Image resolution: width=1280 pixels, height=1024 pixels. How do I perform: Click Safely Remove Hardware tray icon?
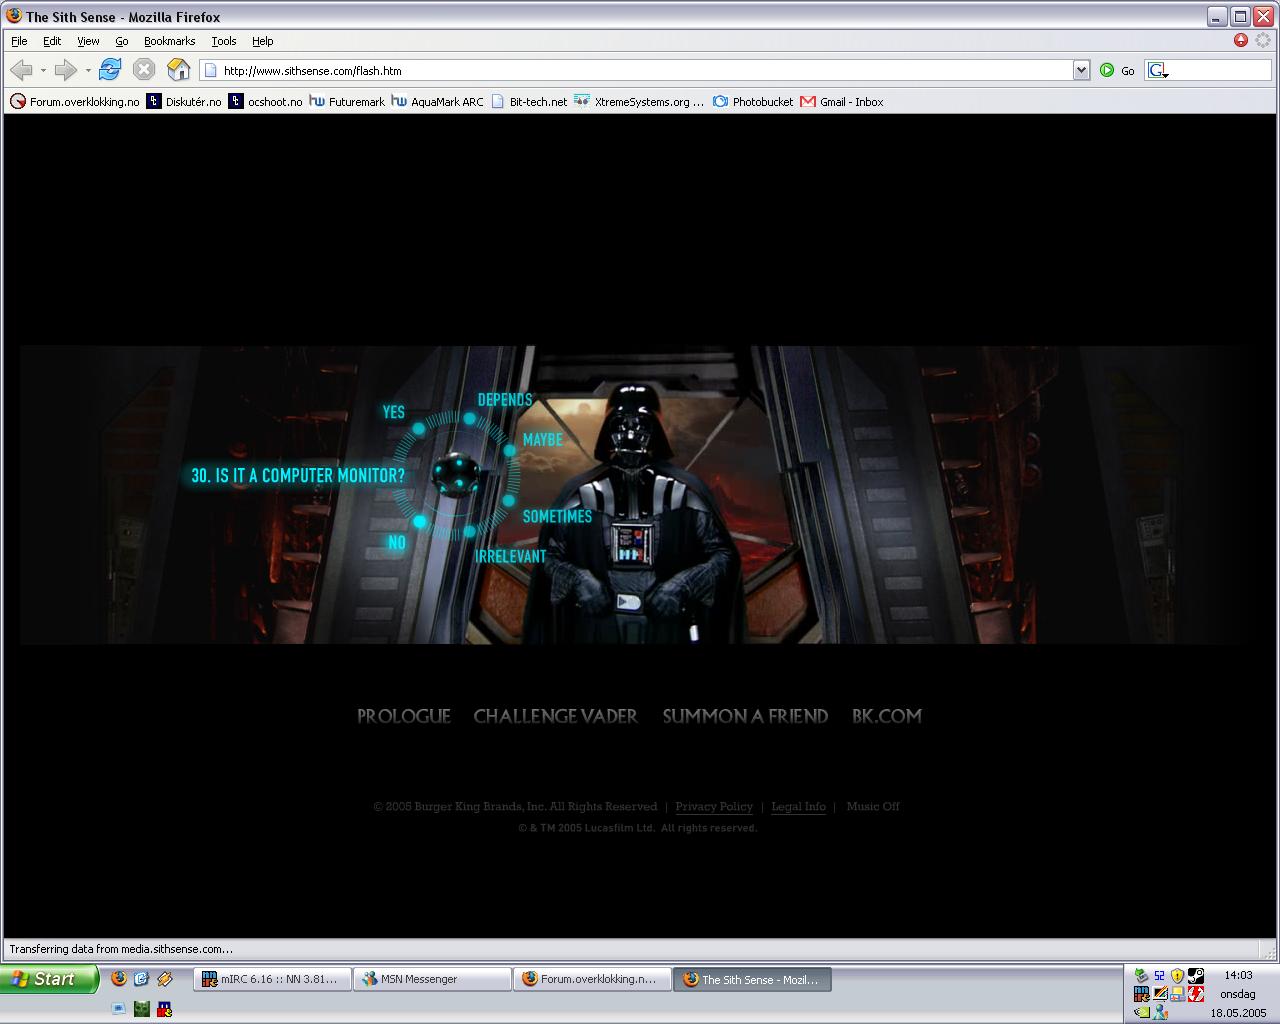[x=1141, y=976]
